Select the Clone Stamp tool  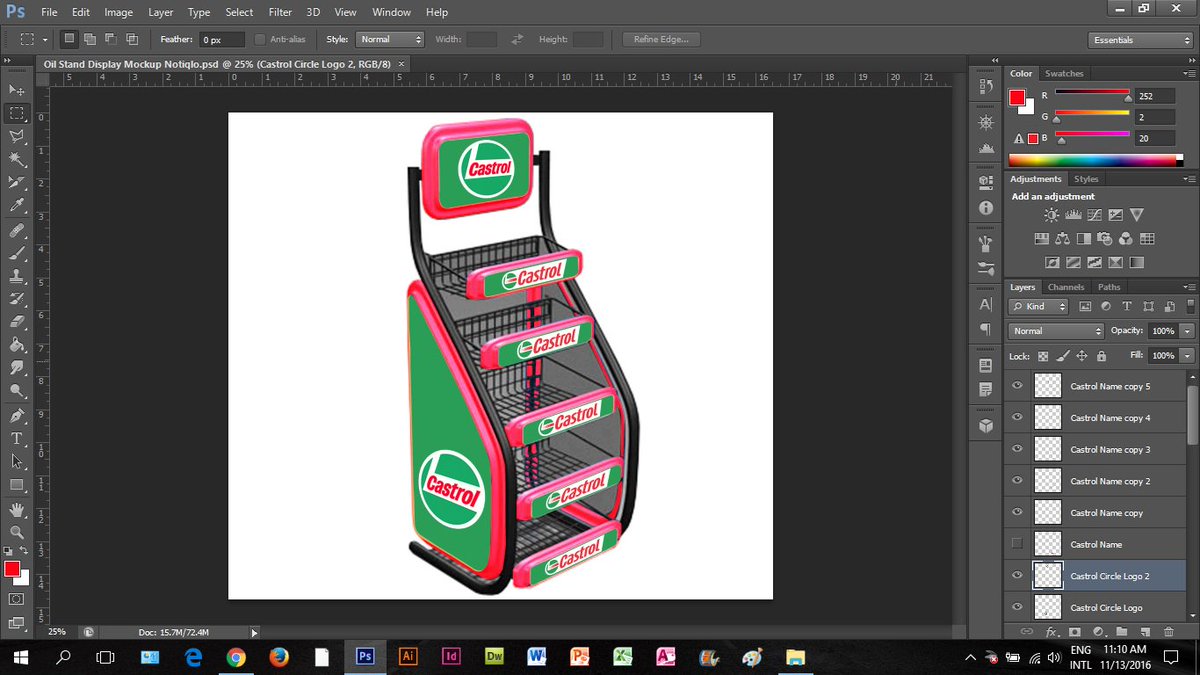[17, 276]
